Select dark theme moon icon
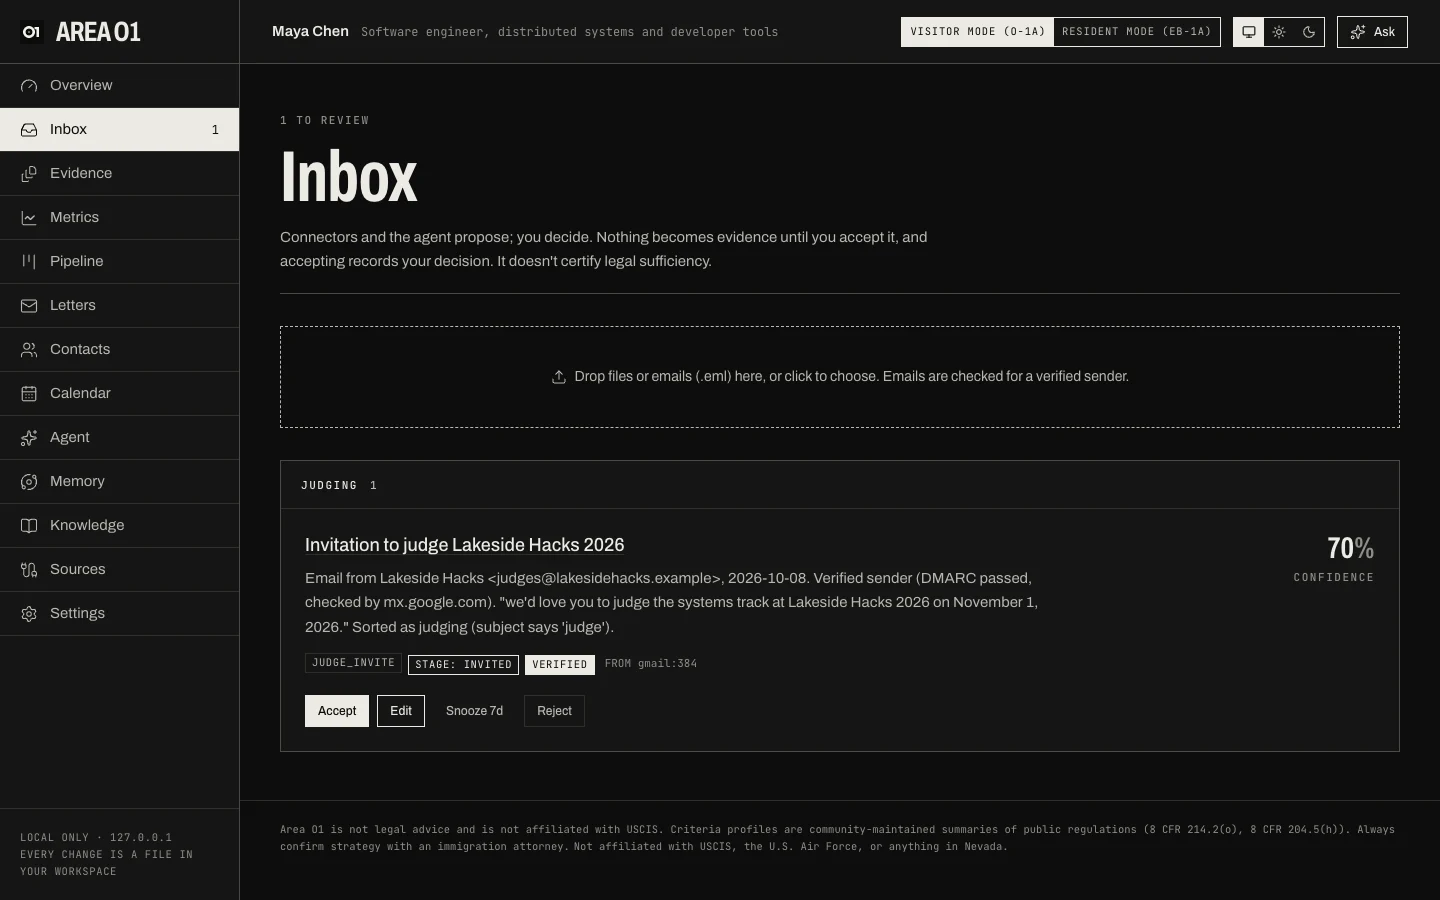This screenshot has width=1440, height=900. pos(1309,32)
